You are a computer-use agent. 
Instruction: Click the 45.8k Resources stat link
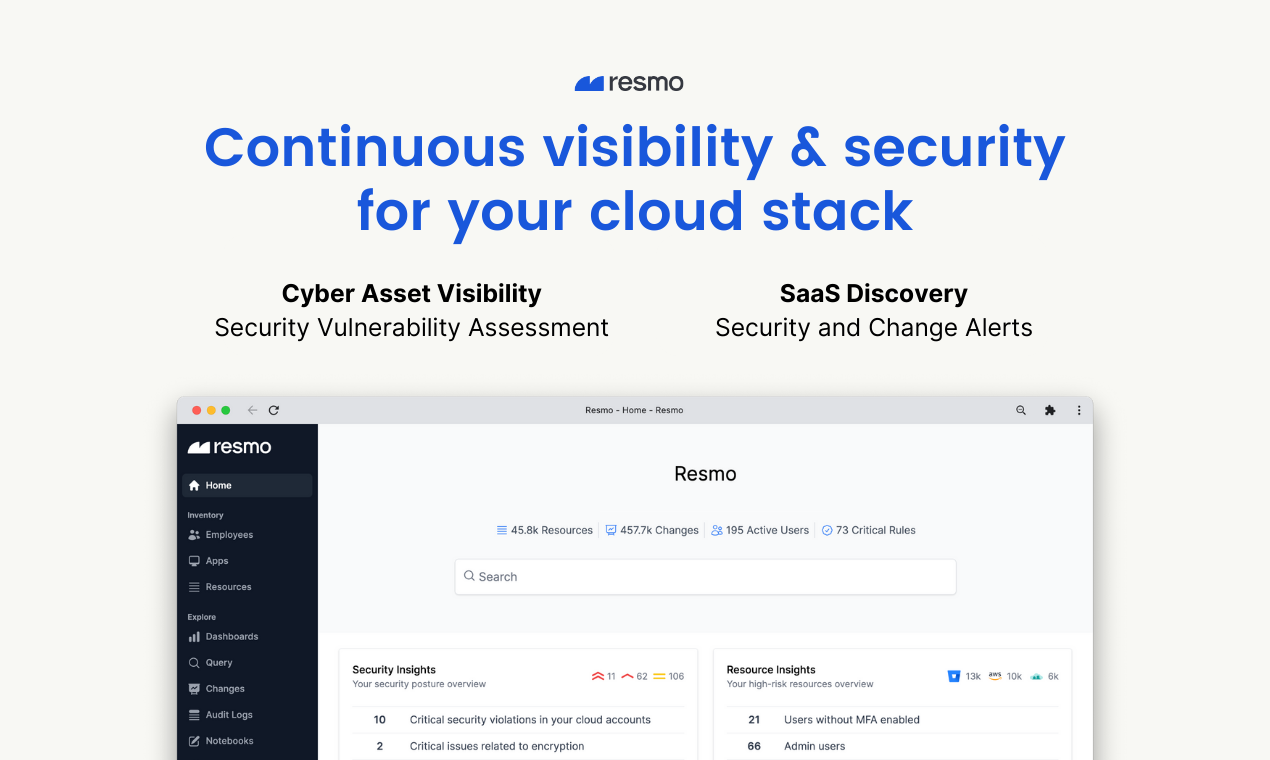point(545,530)
